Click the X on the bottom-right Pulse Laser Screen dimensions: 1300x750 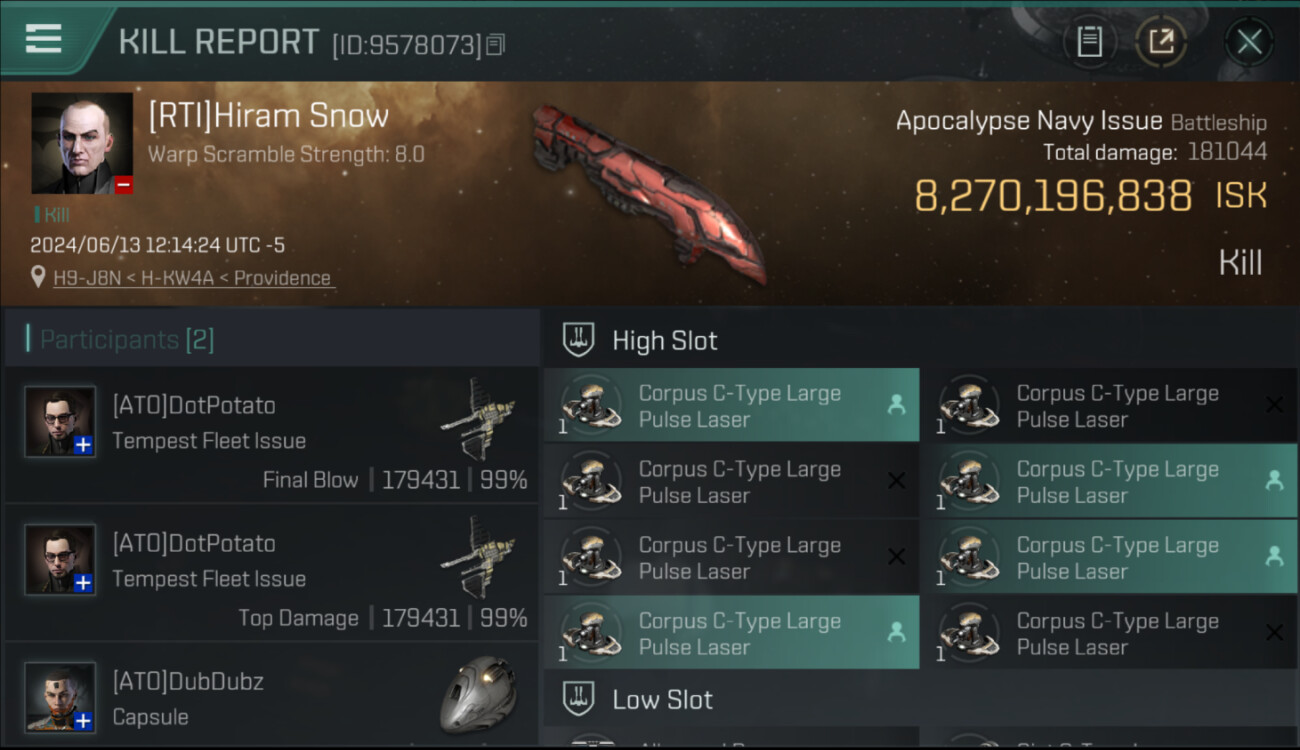[1274, 633]
